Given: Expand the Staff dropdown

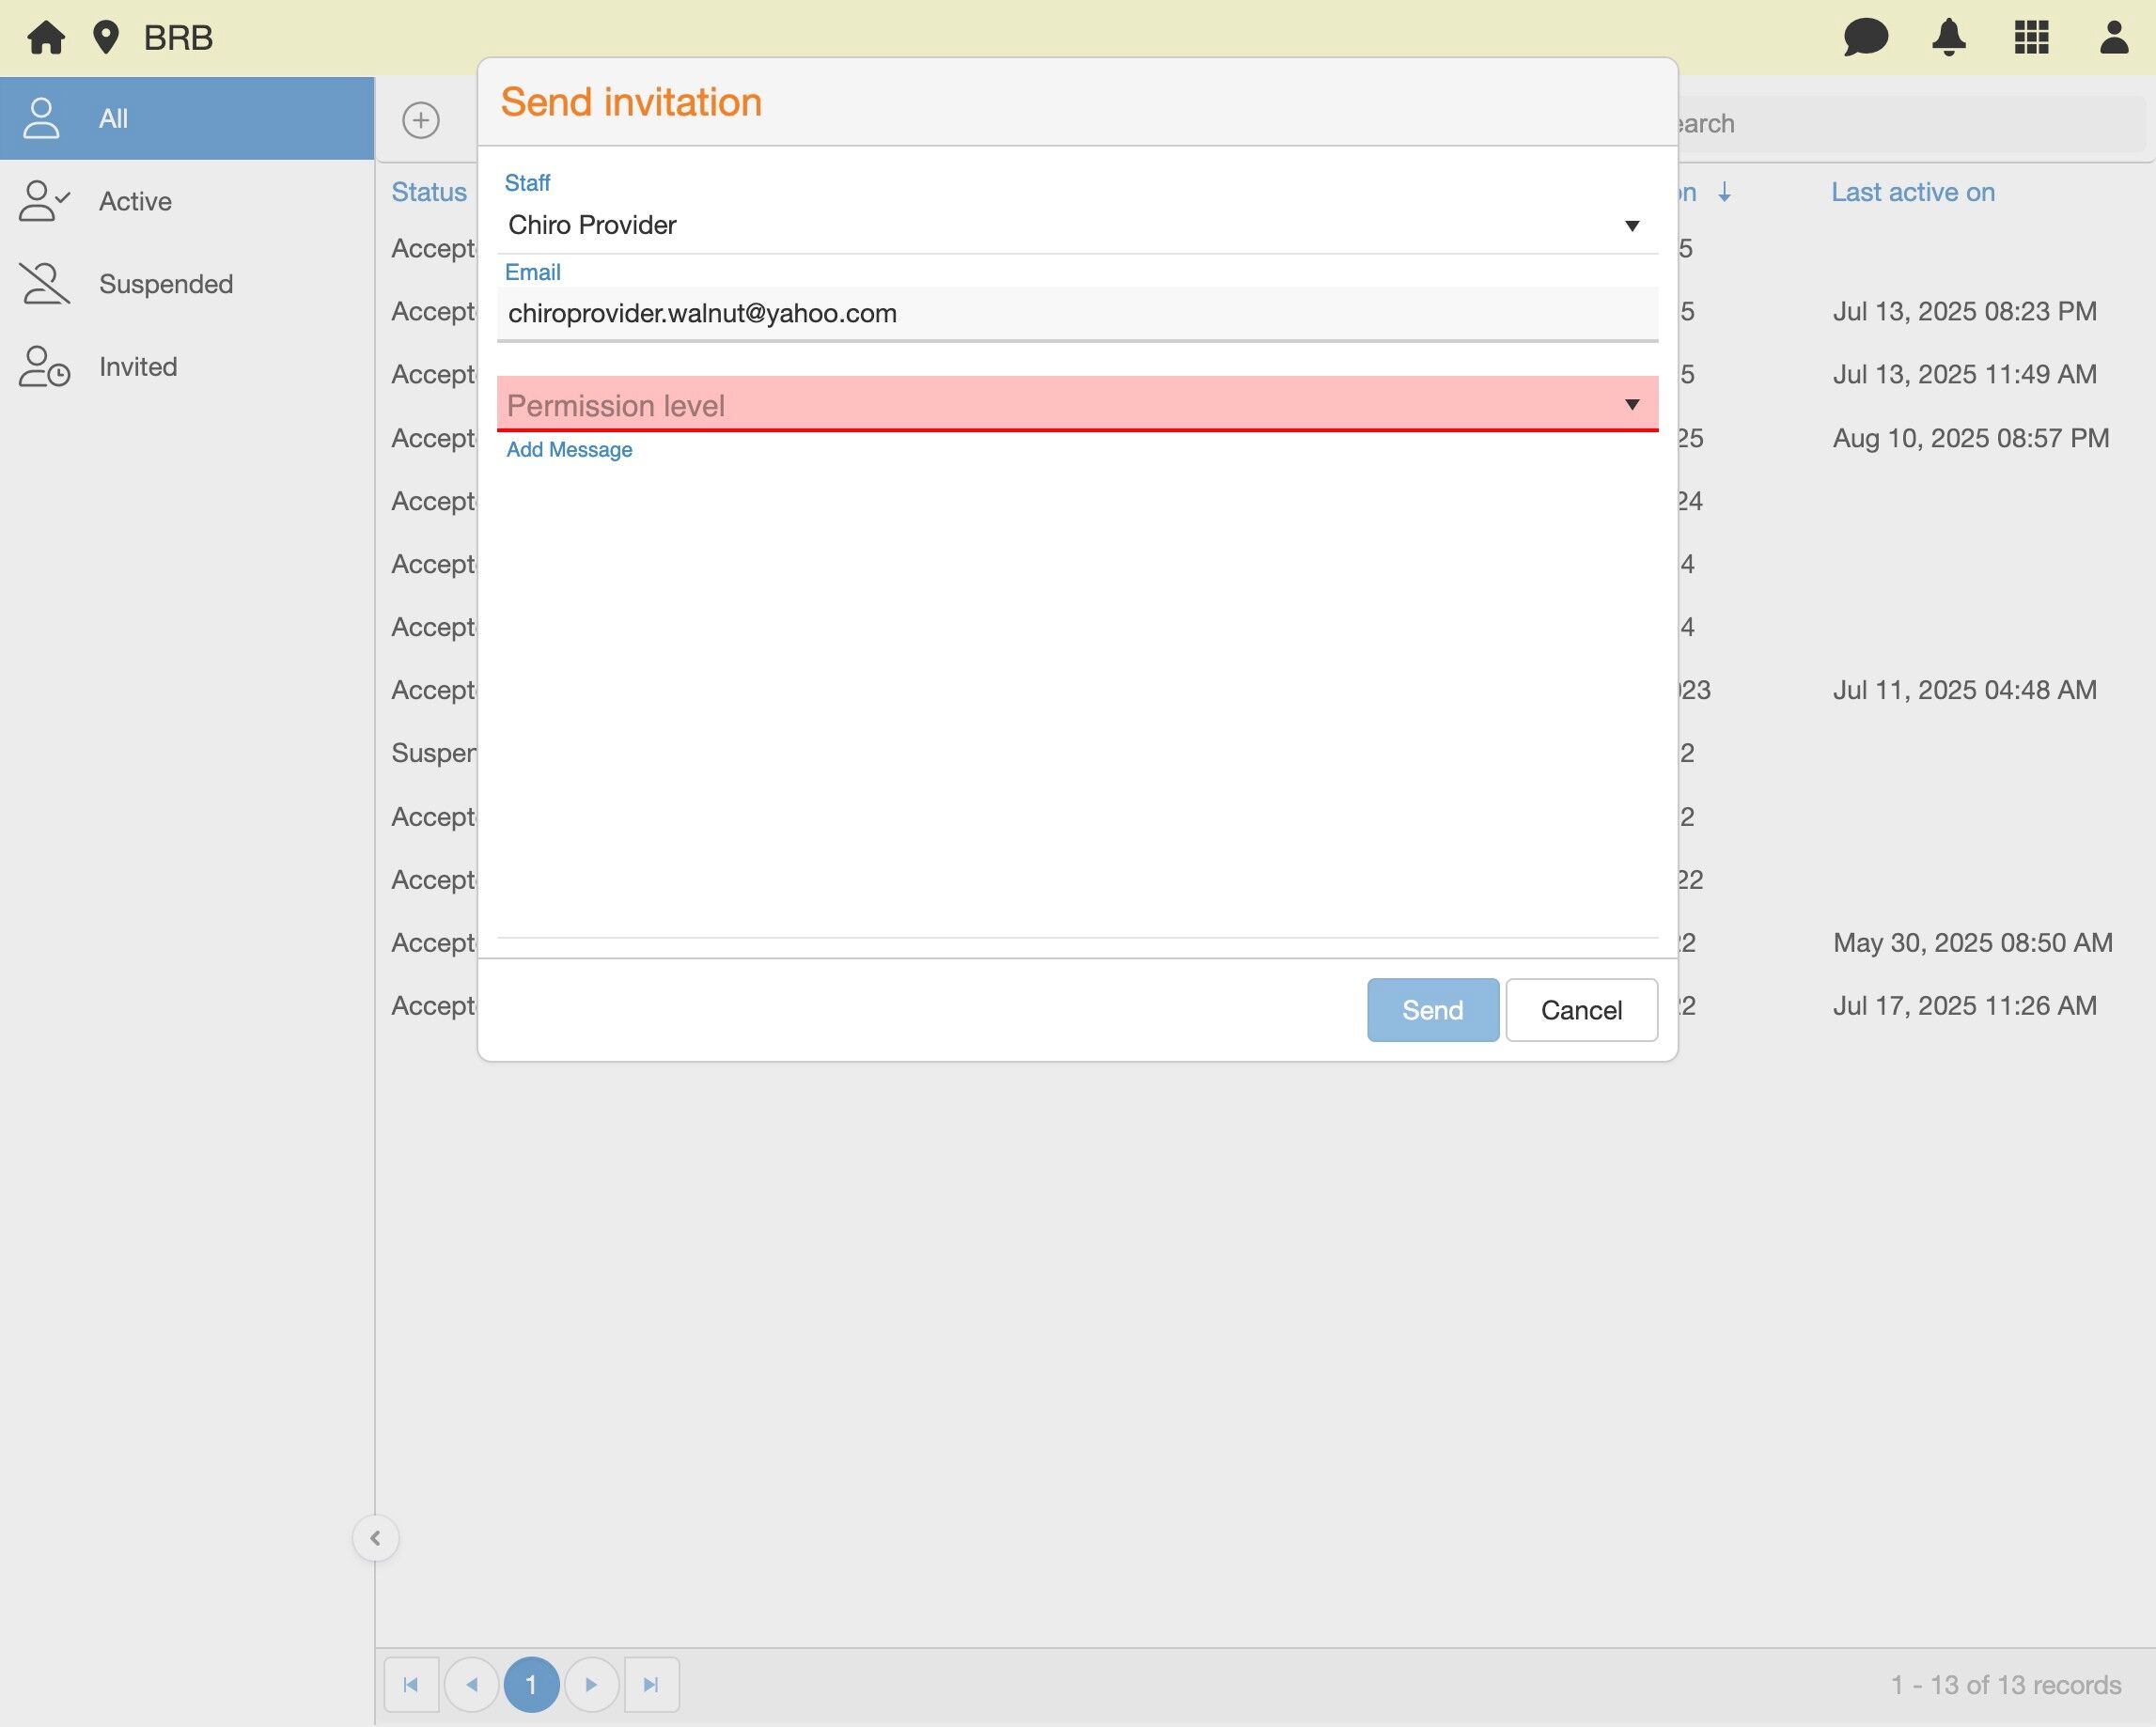Looking at the screenshot, I should [x=1631, y=226].
